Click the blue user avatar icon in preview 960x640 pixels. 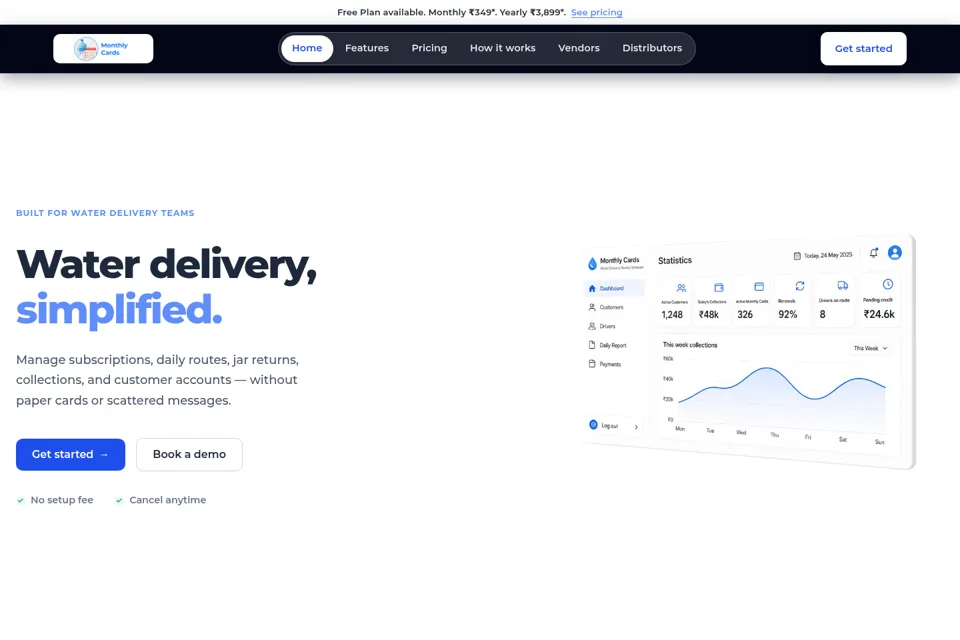[894, 252]
